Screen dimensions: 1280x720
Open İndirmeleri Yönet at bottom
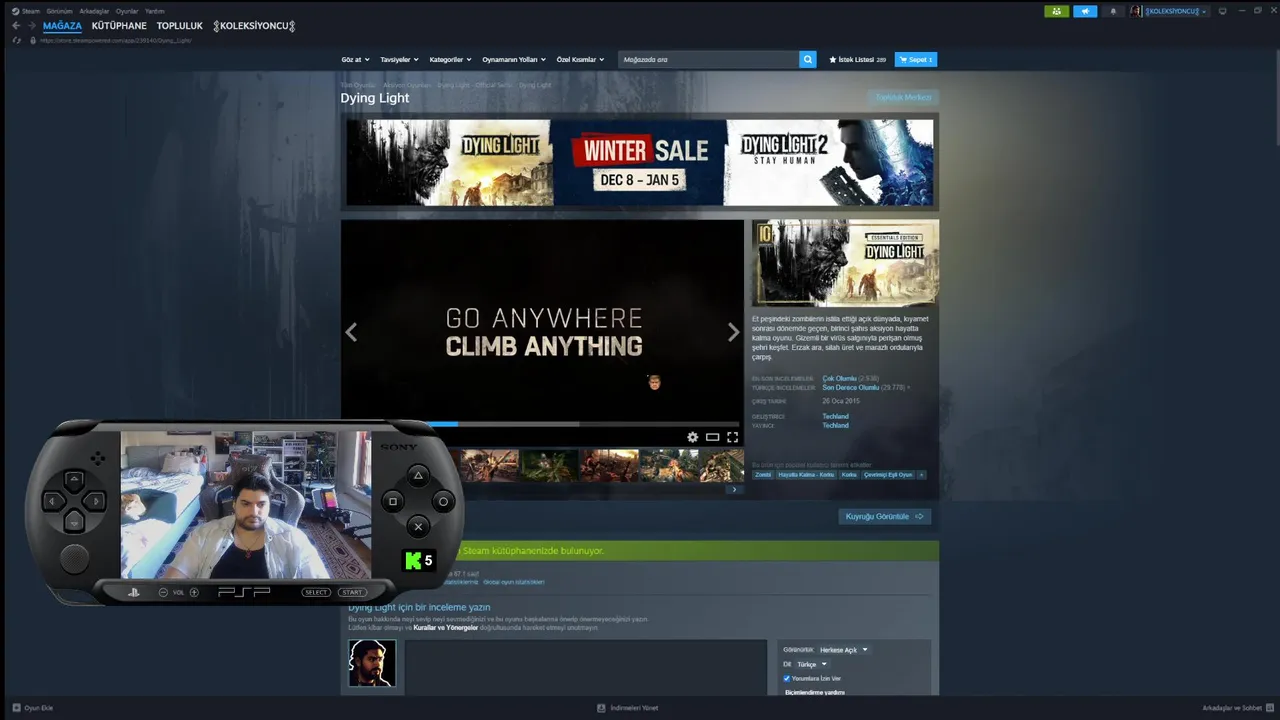coord(628,708)
